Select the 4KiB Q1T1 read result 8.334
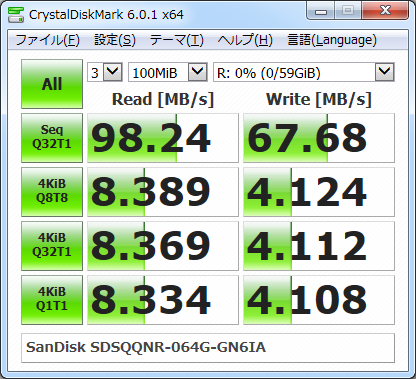 tap(163, 300)
